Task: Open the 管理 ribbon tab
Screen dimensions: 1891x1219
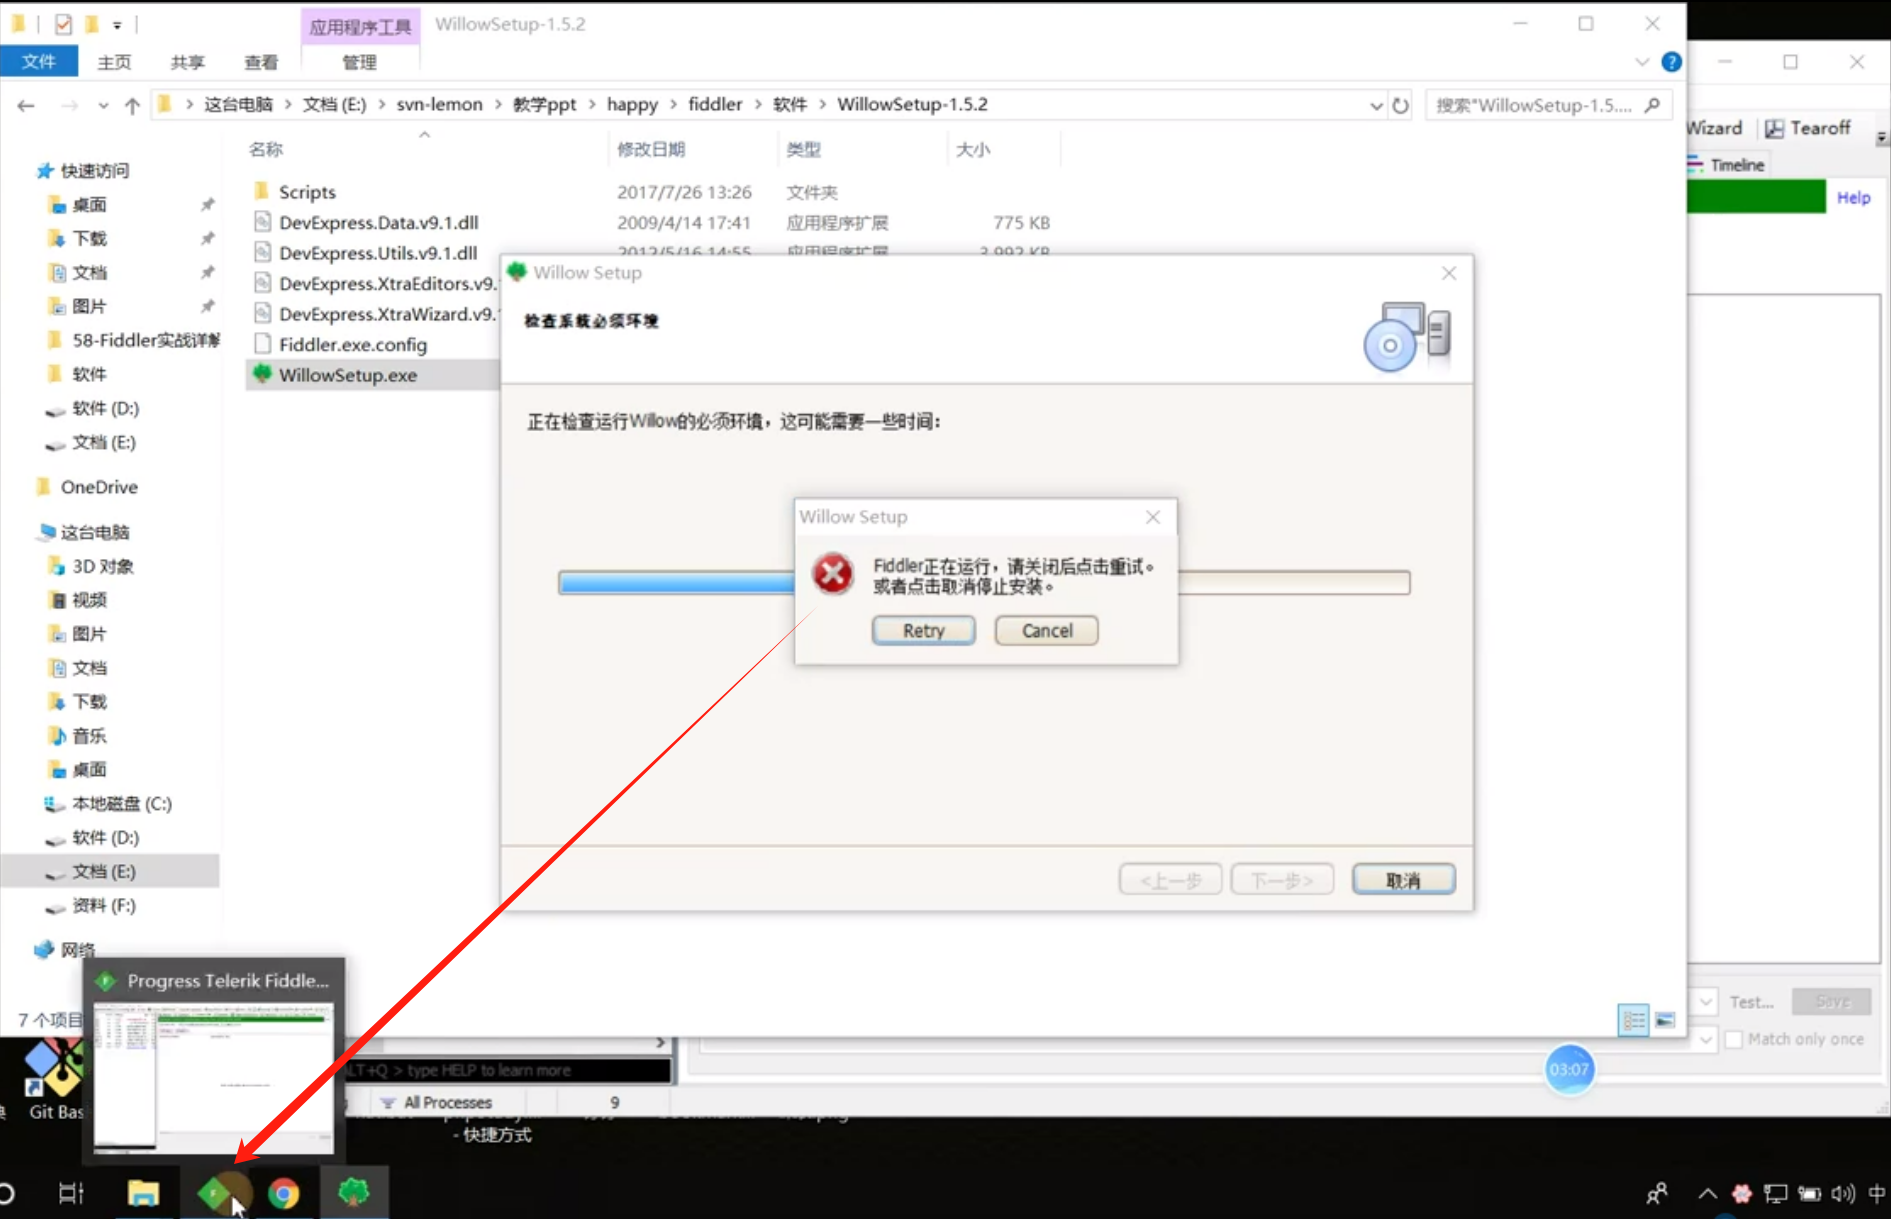Action: (359, 62)
